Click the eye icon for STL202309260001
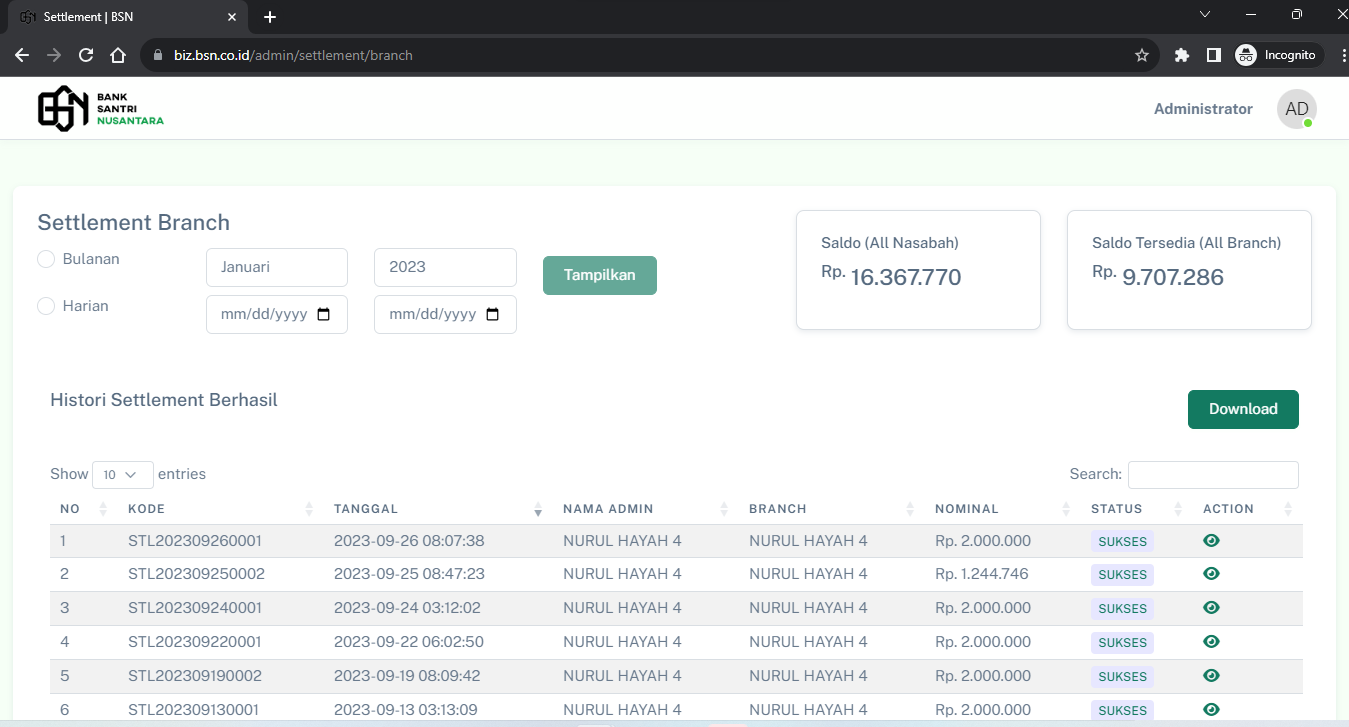Viewport: 1349px width, 727px height. (1211, 541)
